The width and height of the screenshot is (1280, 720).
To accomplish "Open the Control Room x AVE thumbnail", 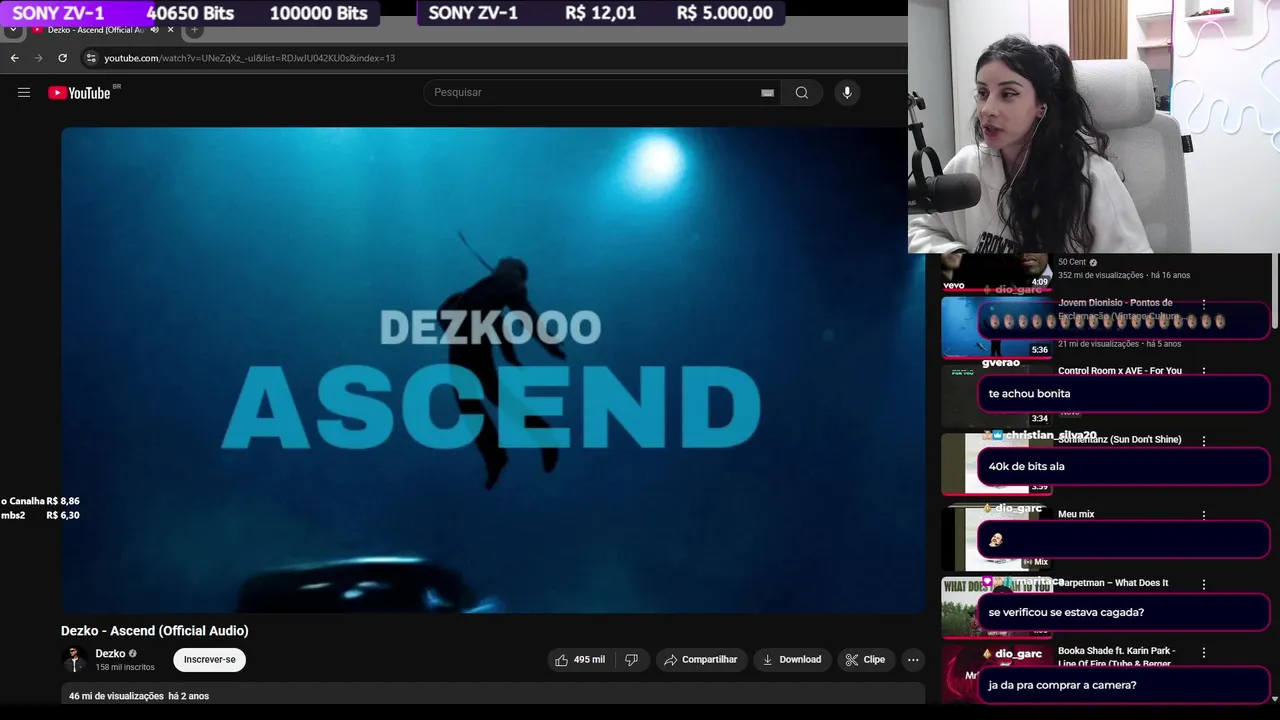I will pos(997,396).
